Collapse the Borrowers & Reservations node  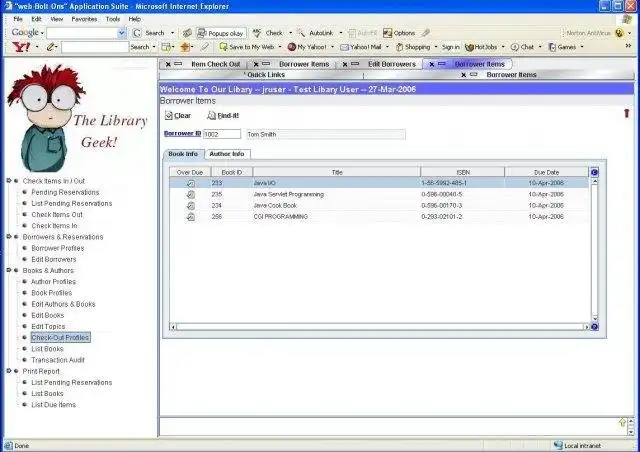click(x=9, y=236)
